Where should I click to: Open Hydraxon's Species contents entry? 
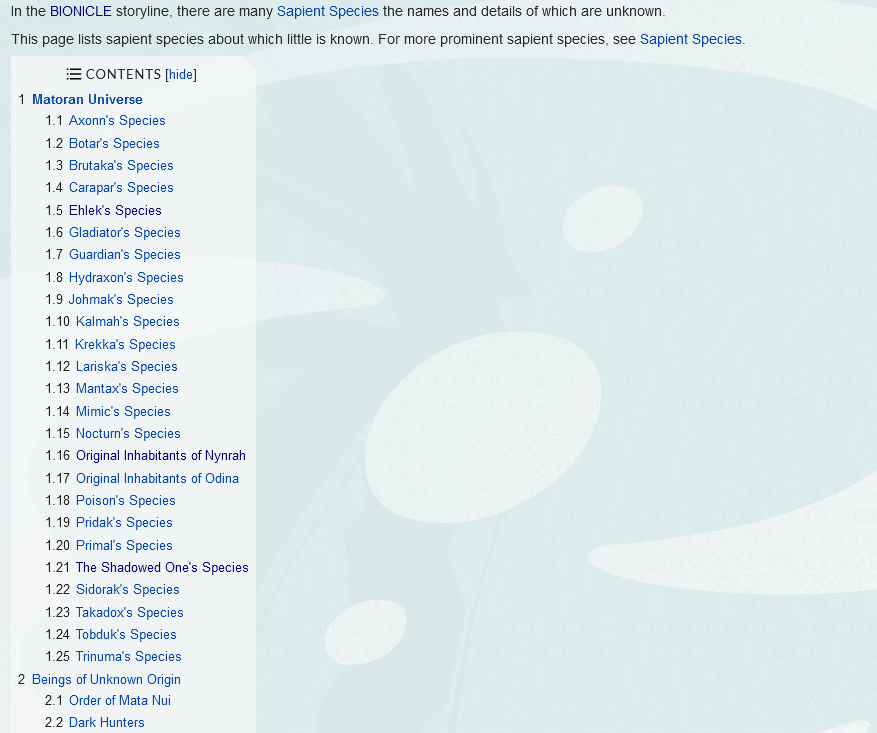126,278
